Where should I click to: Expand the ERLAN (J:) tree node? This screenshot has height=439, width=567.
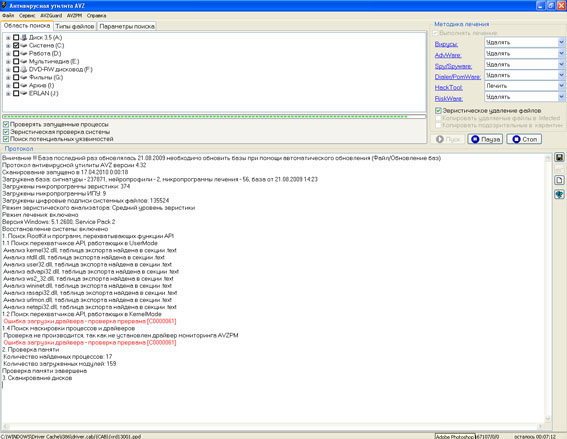pyautogui.click(x=8, y=93)
